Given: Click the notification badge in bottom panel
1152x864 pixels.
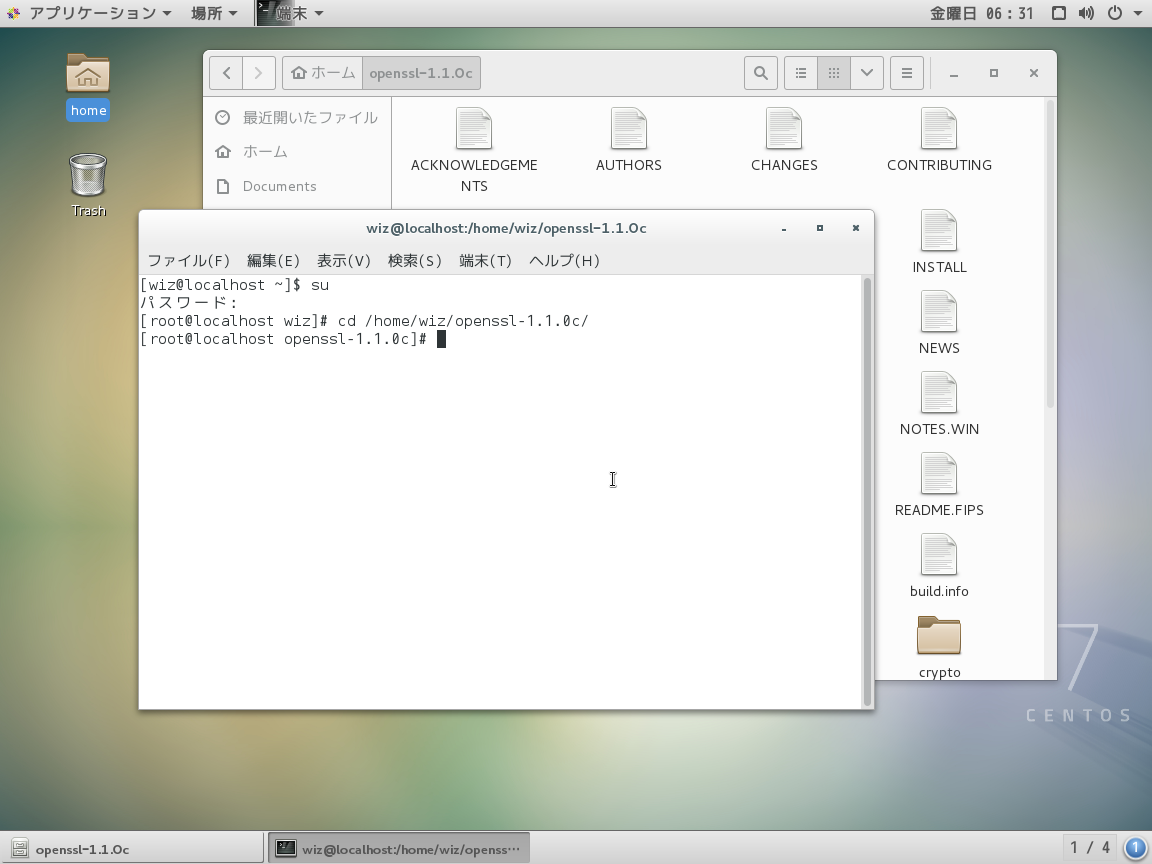Looking at the screenshot, I should tap(1135, 848).
